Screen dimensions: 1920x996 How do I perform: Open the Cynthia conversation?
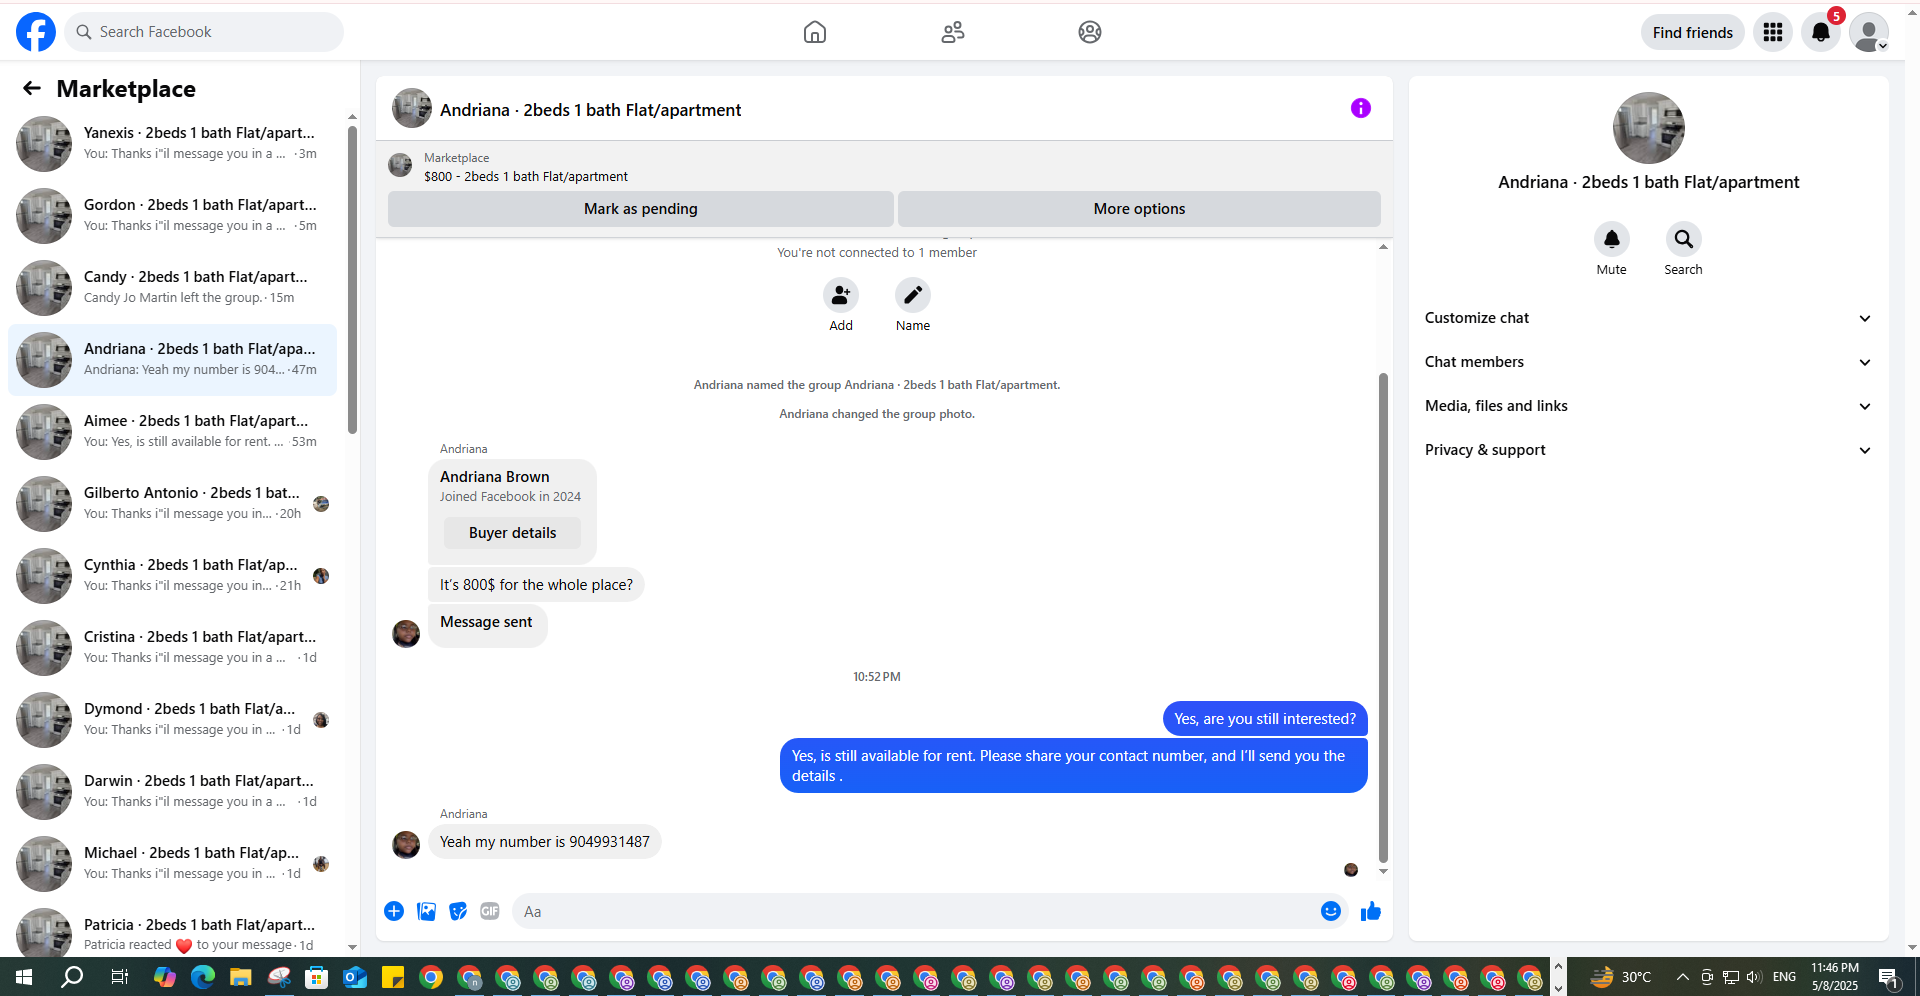point(172,576)
